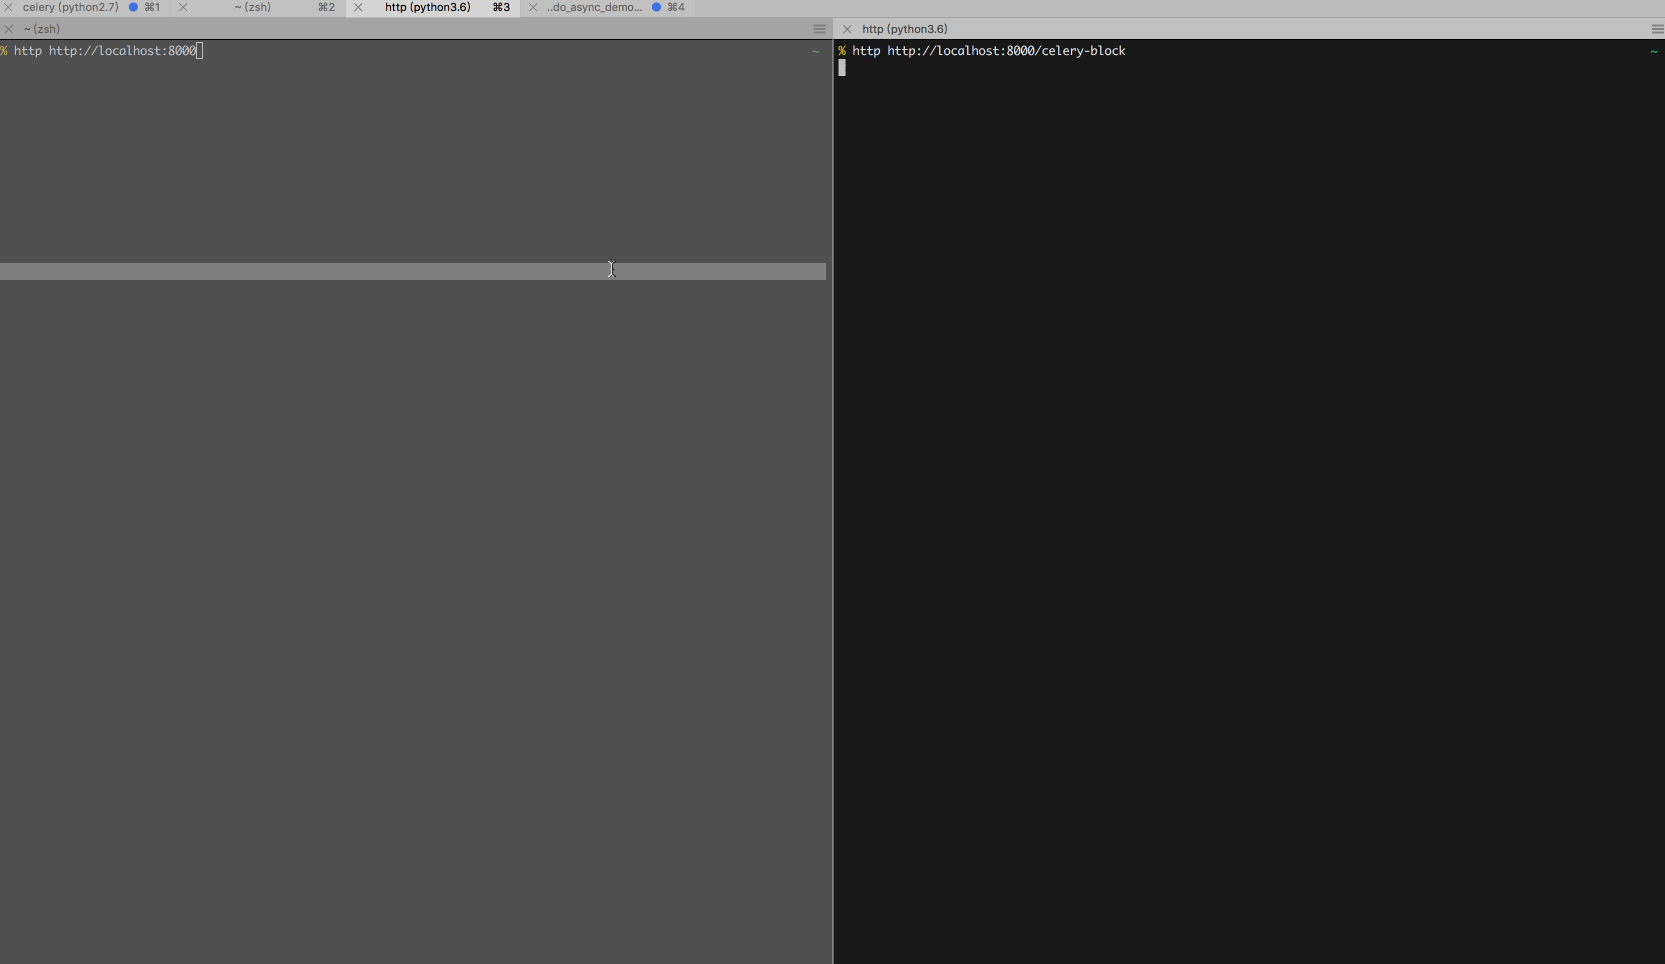Close the right http pane
This screenshot has width=1665, height=964.
click(848, 29)
